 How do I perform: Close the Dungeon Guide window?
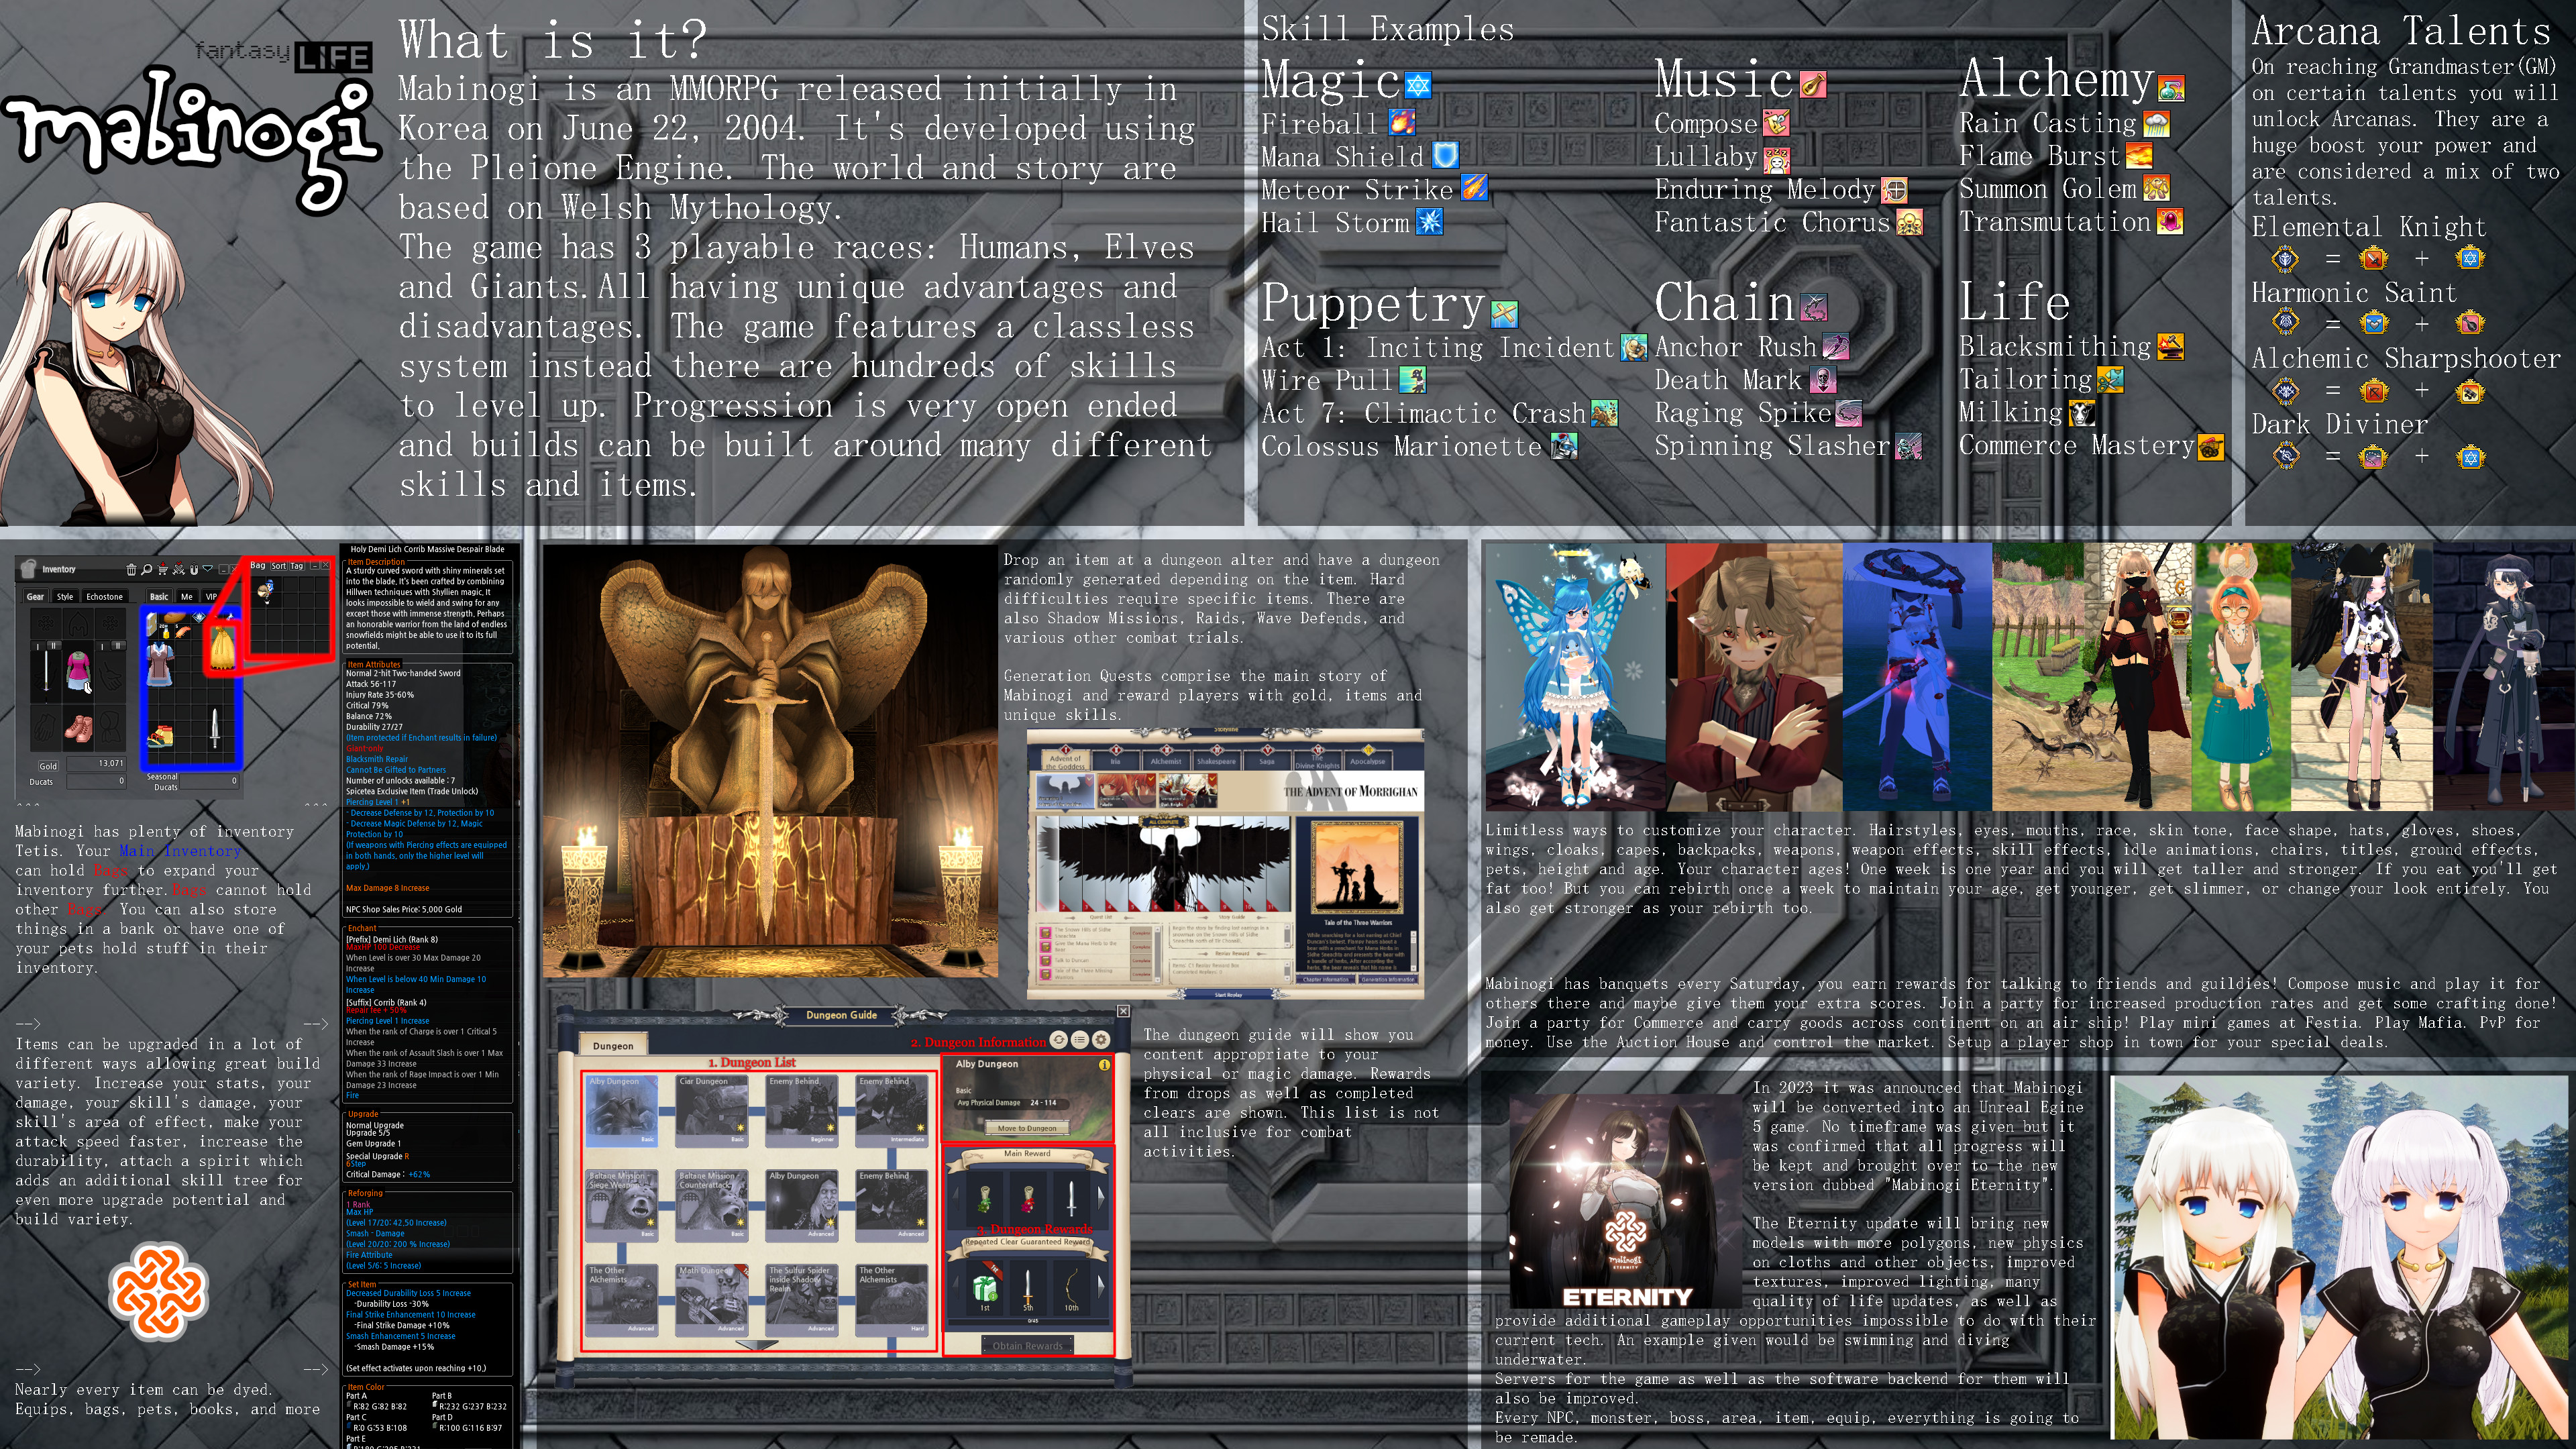coord(1123,1012)
